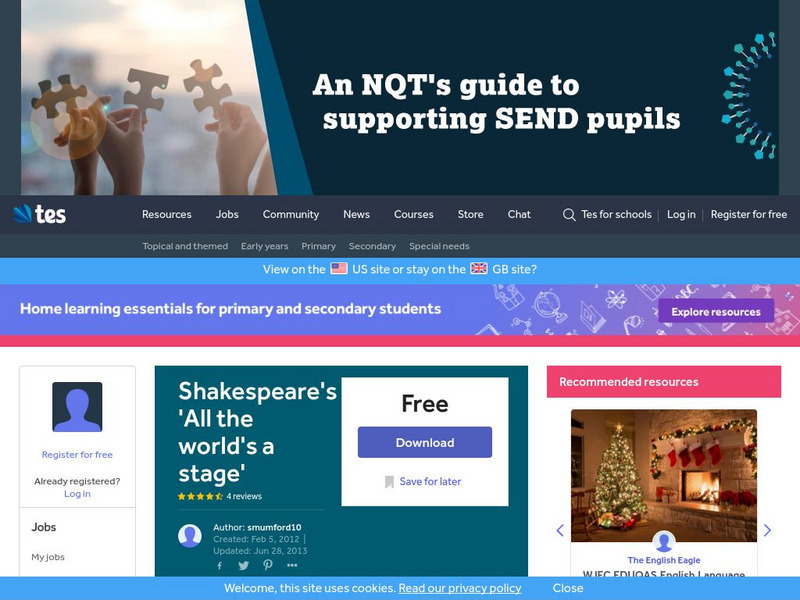Screen dimensions: 800x600
Task: Click the US flag icon
Action: tap(339, 268)
